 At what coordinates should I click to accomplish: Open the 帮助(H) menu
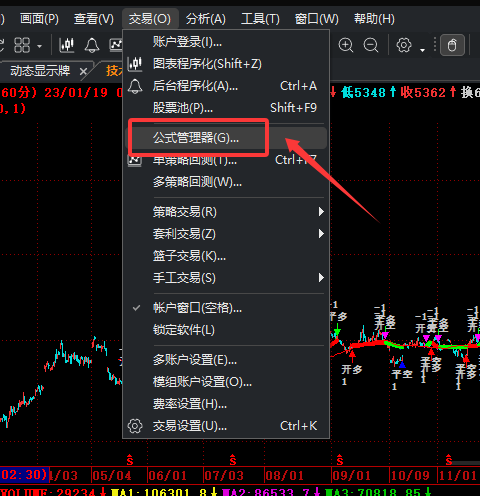pos(374,19)
